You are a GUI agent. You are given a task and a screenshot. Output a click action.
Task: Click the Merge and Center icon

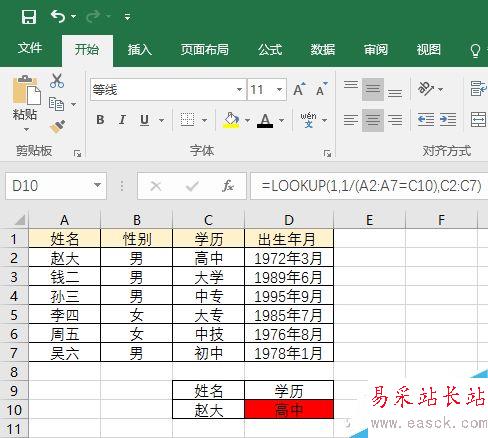point(479,119)
